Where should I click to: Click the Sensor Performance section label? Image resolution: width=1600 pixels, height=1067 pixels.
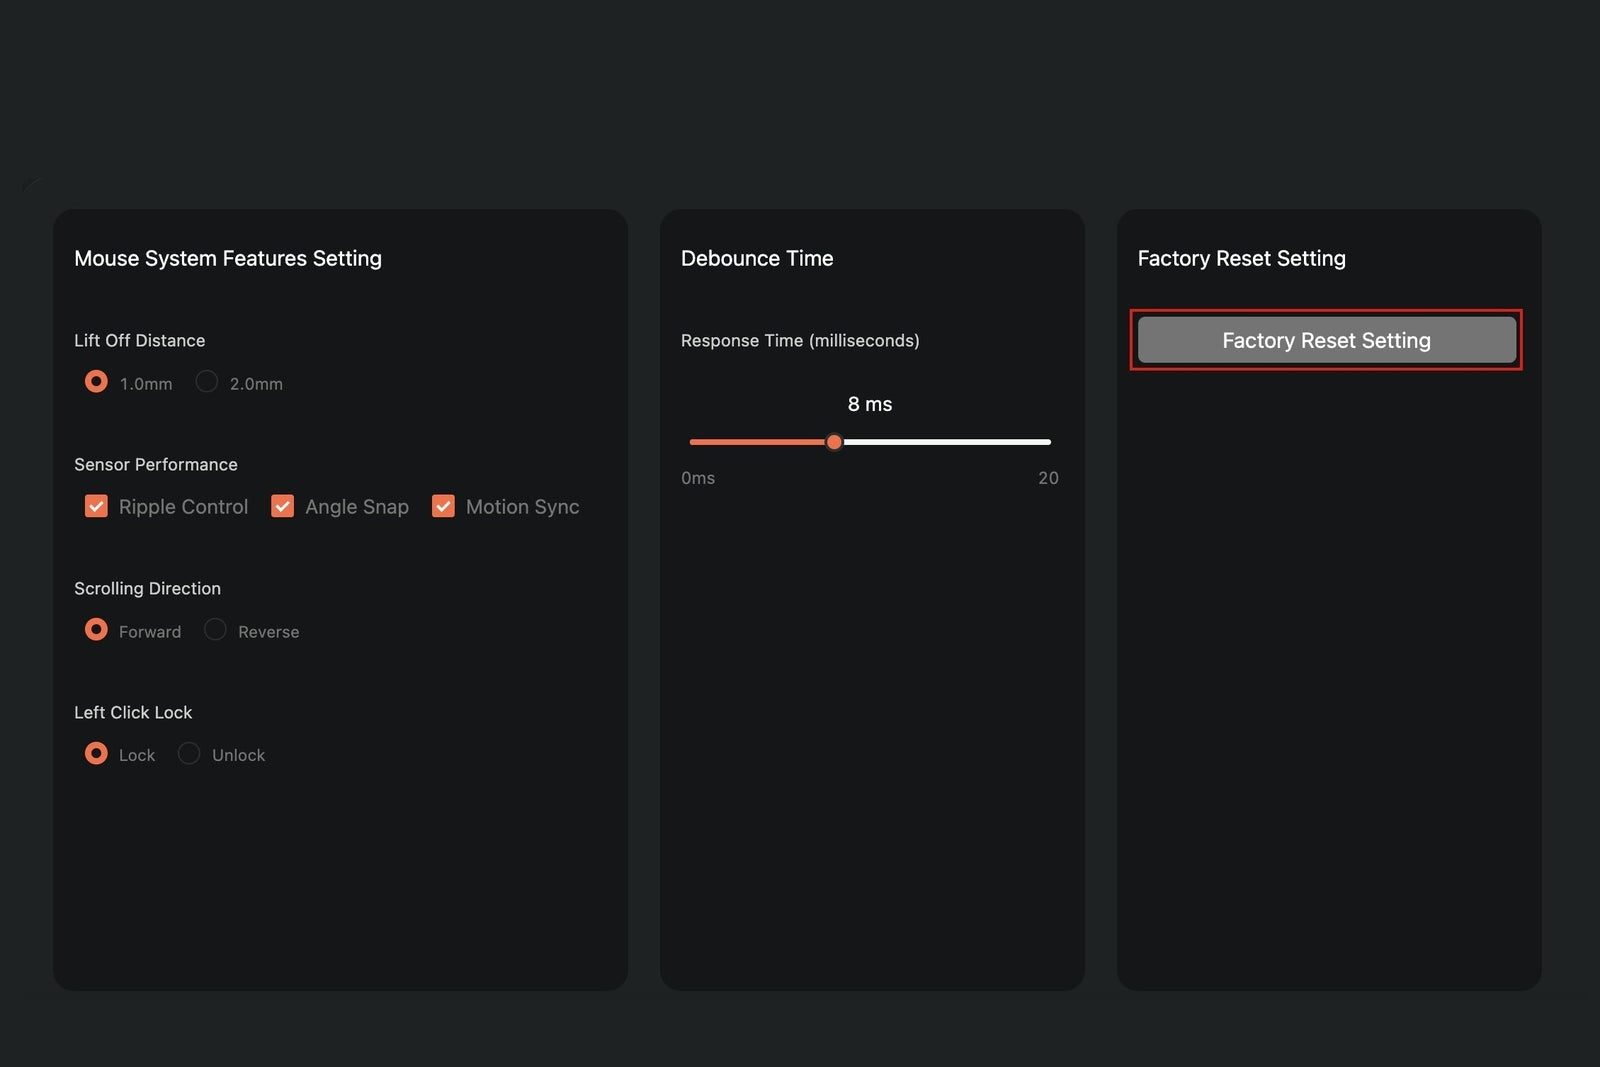[156, 464]
